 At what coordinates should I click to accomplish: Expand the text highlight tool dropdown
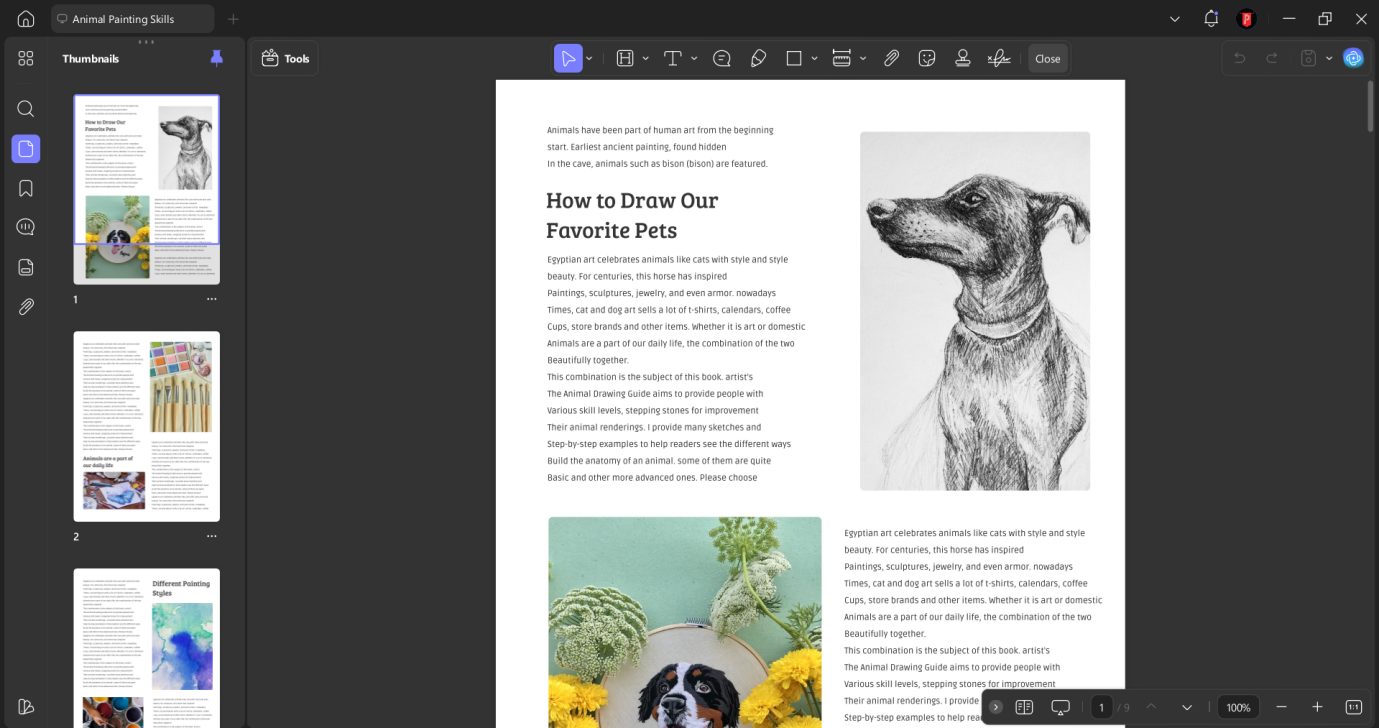coord(646,59)
